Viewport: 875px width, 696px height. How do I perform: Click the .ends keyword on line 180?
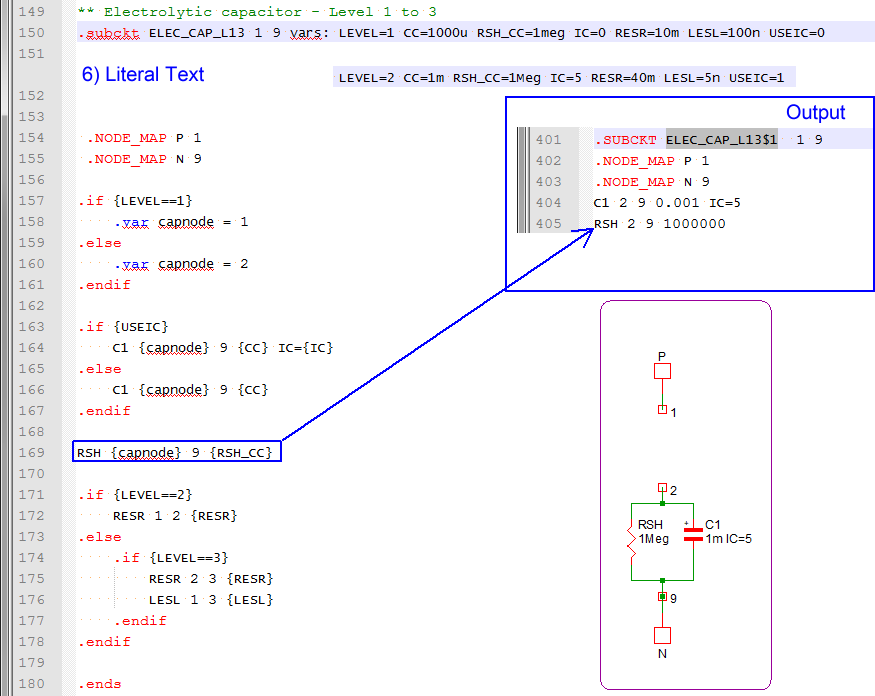click(99, 684)
